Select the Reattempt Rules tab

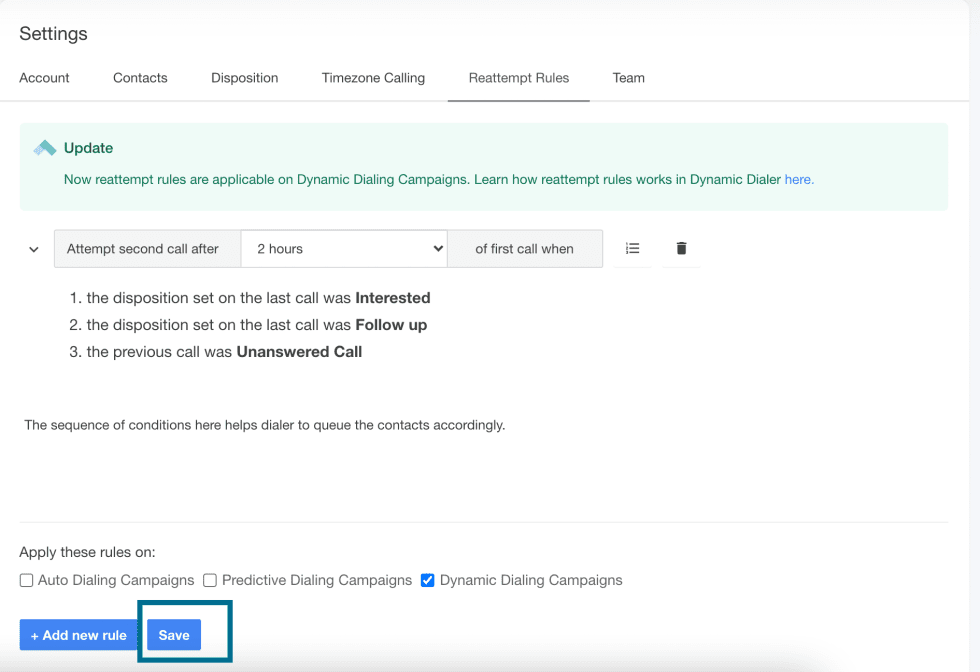coord(518,78)
